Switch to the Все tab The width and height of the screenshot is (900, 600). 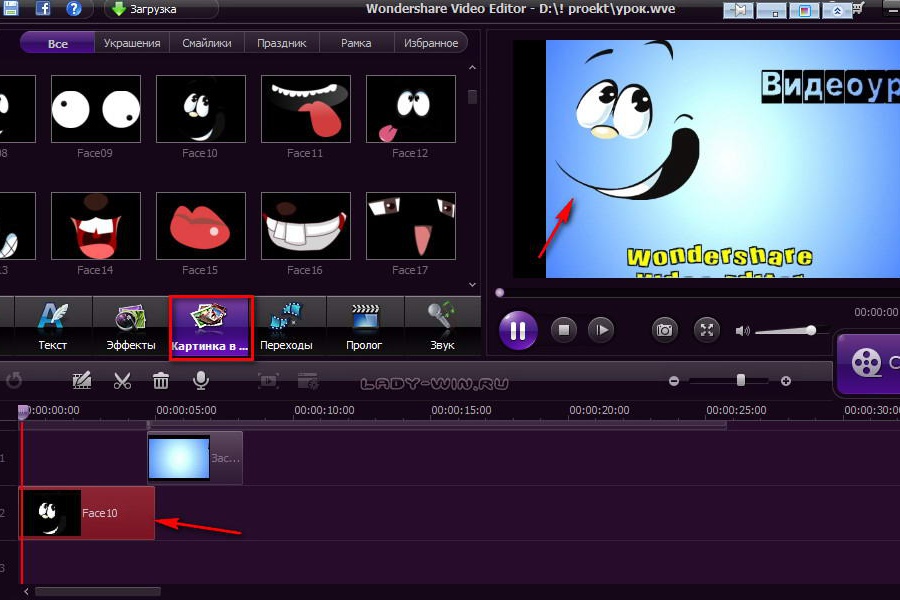click(x=57, y=43)
